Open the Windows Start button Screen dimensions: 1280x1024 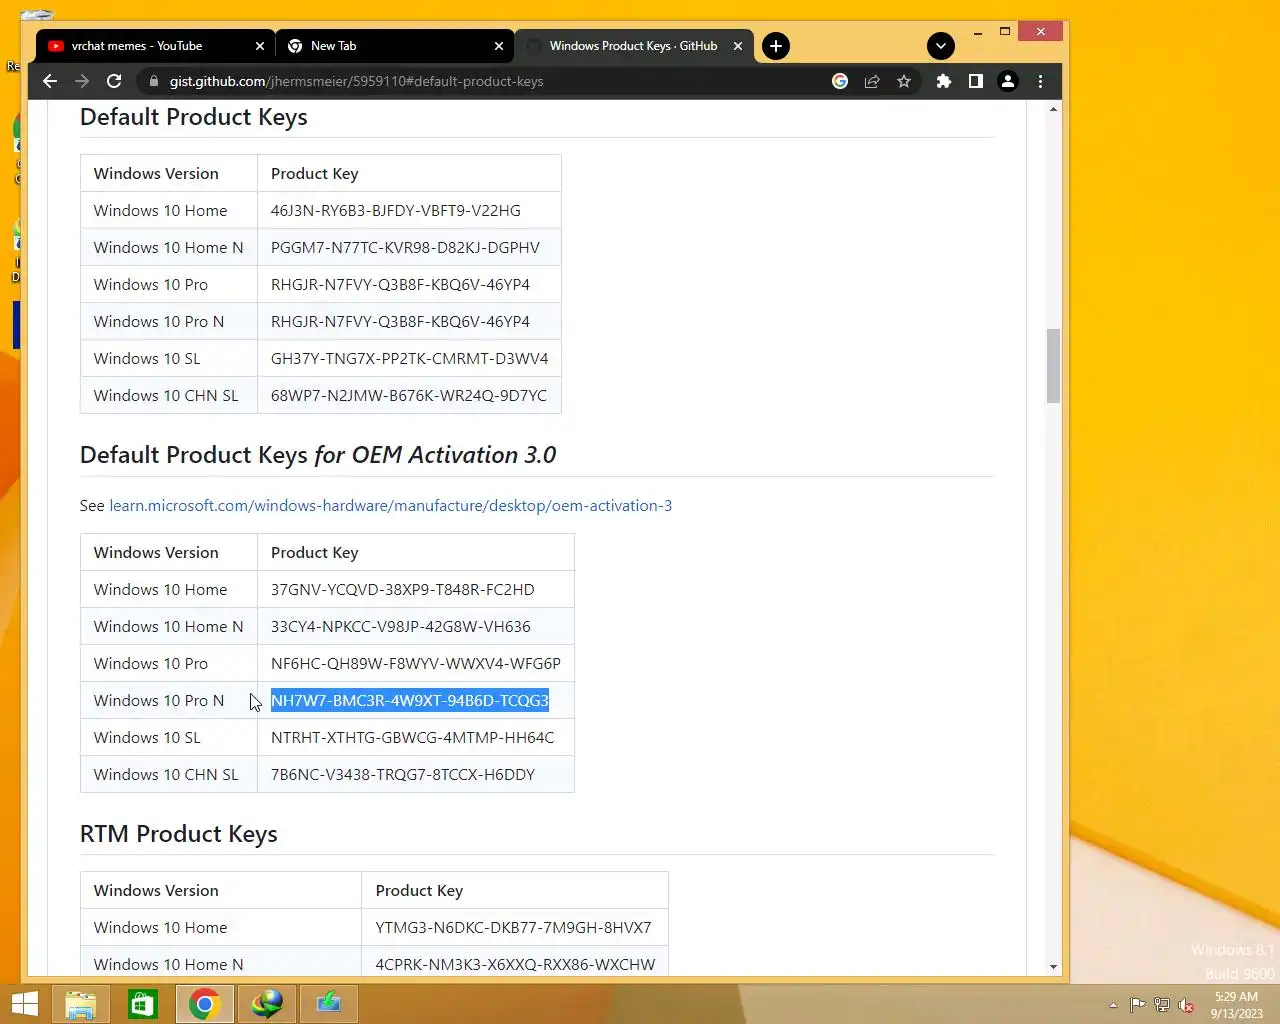coord(24,1004)
